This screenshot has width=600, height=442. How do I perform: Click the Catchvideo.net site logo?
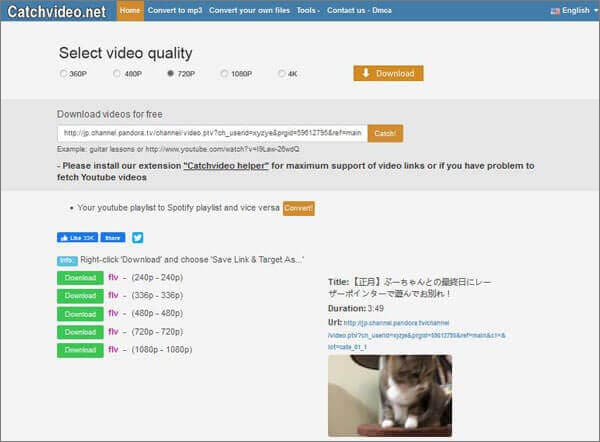click(57, 11)
